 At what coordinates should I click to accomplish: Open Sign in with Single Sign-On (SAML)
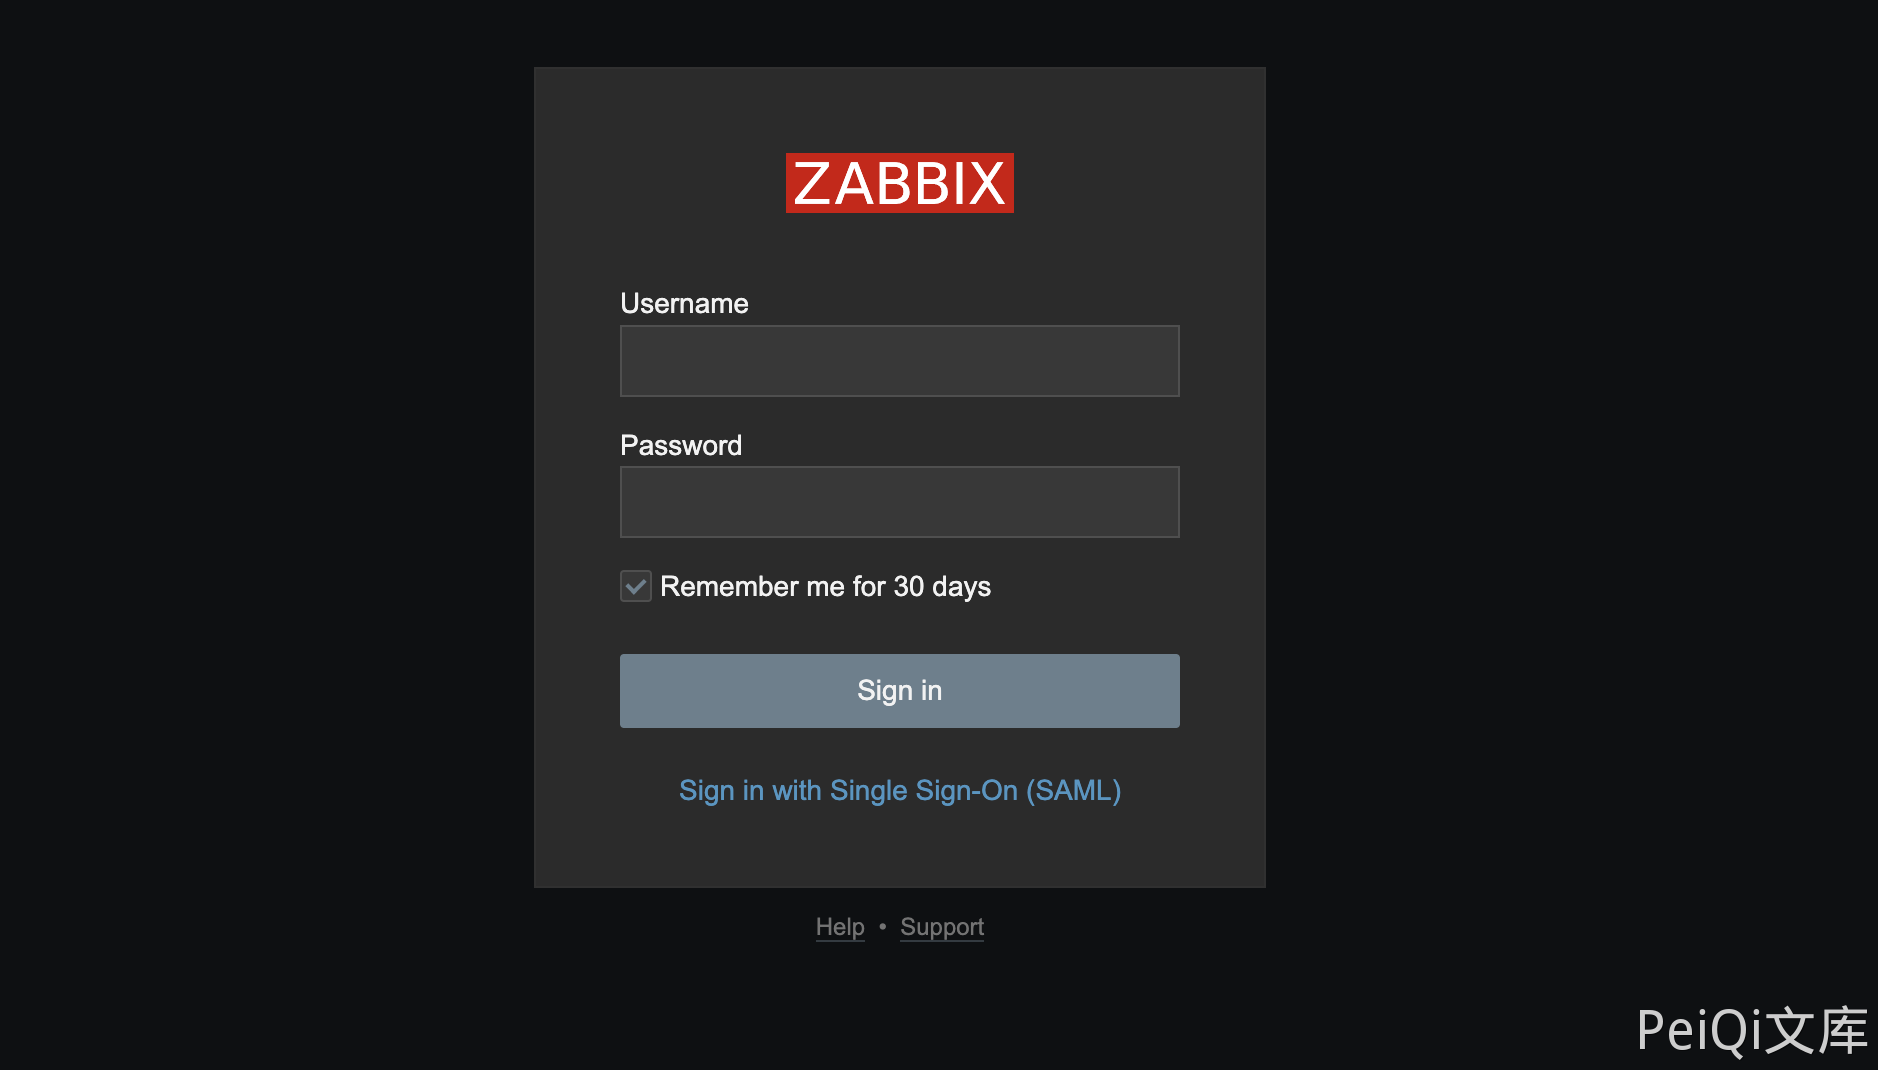pos(898,790)
